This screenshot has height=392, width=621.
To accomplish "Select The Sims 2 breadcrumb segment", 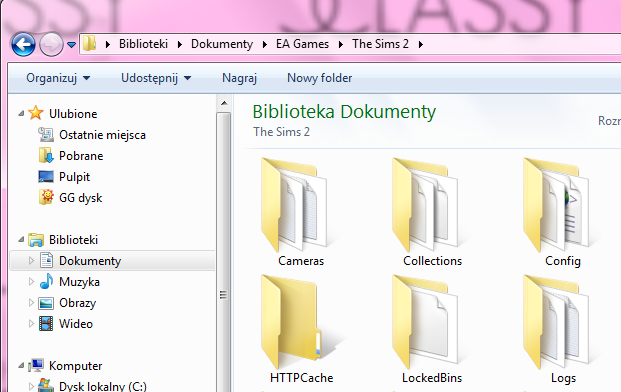I will [x=380, y=44].
